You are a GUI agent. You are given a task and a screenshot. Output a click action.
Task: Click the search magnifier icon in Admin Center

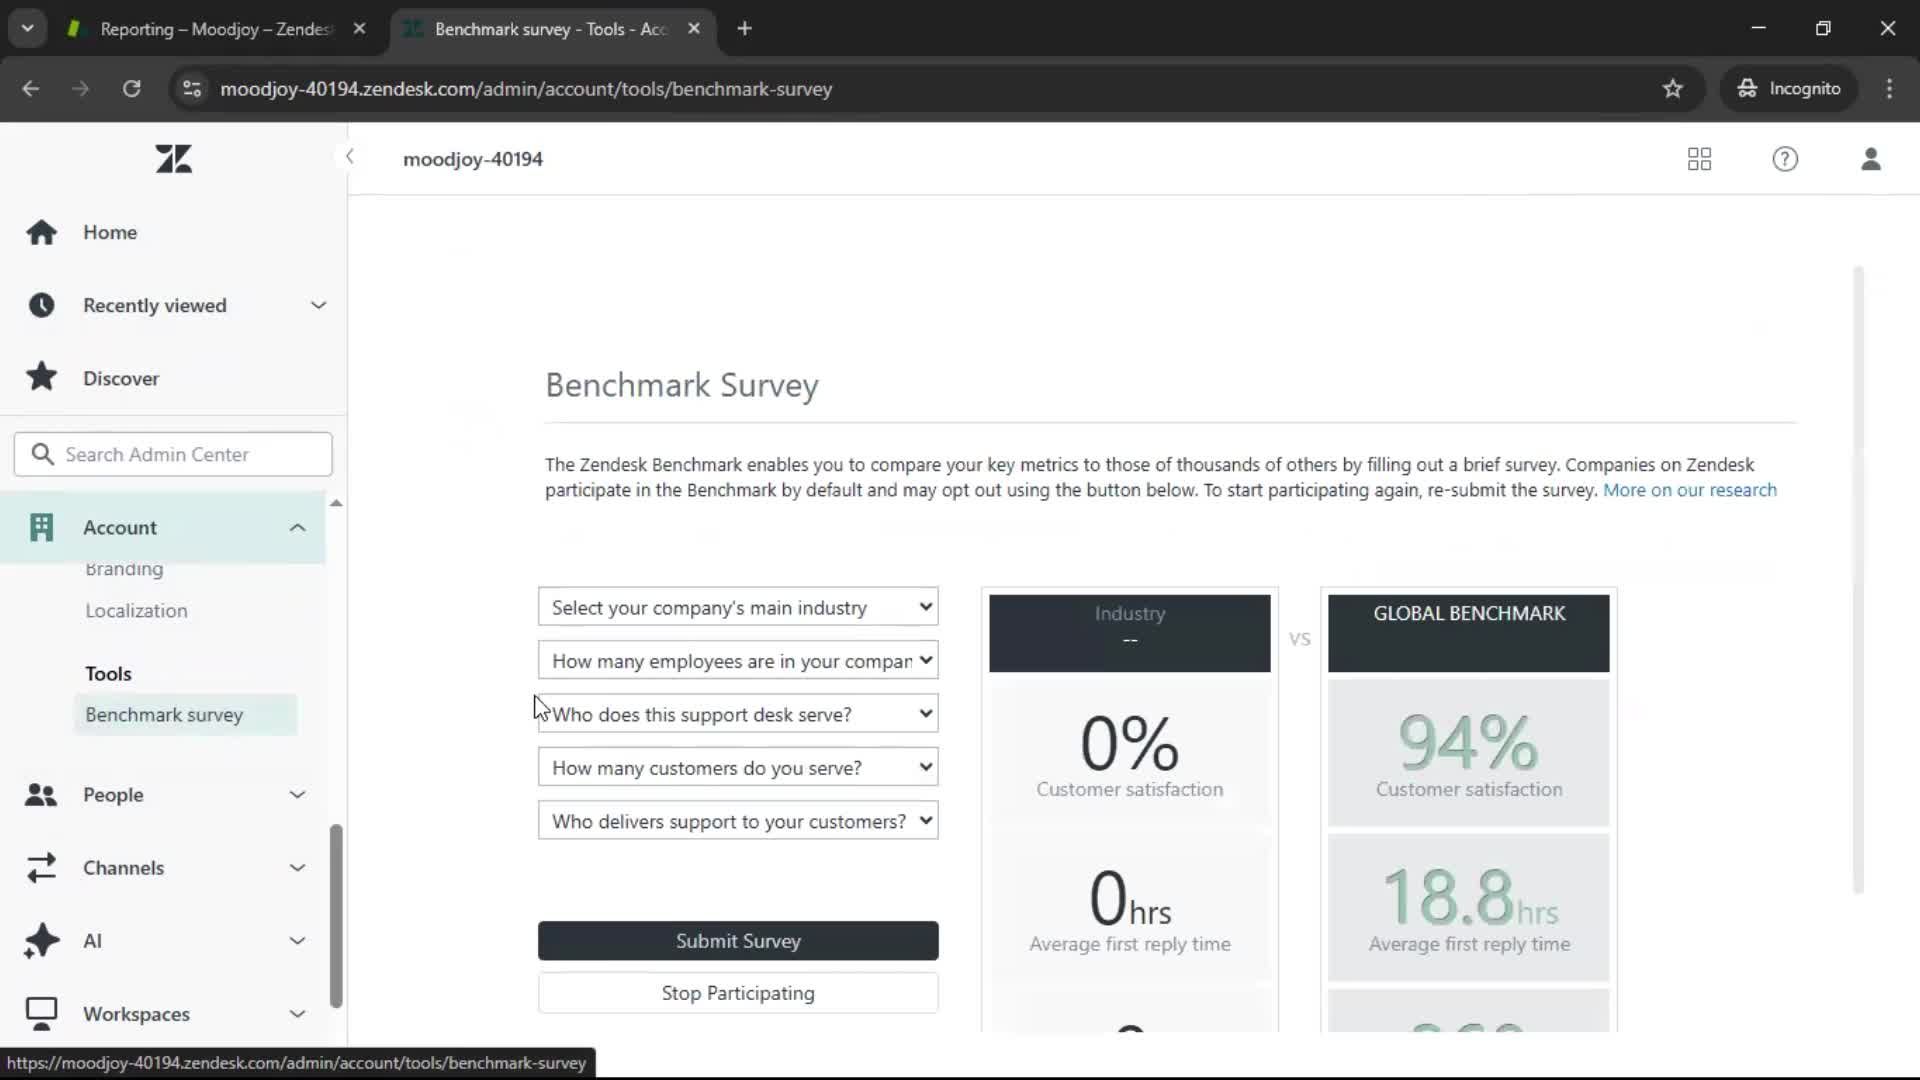tap(42, 454)
